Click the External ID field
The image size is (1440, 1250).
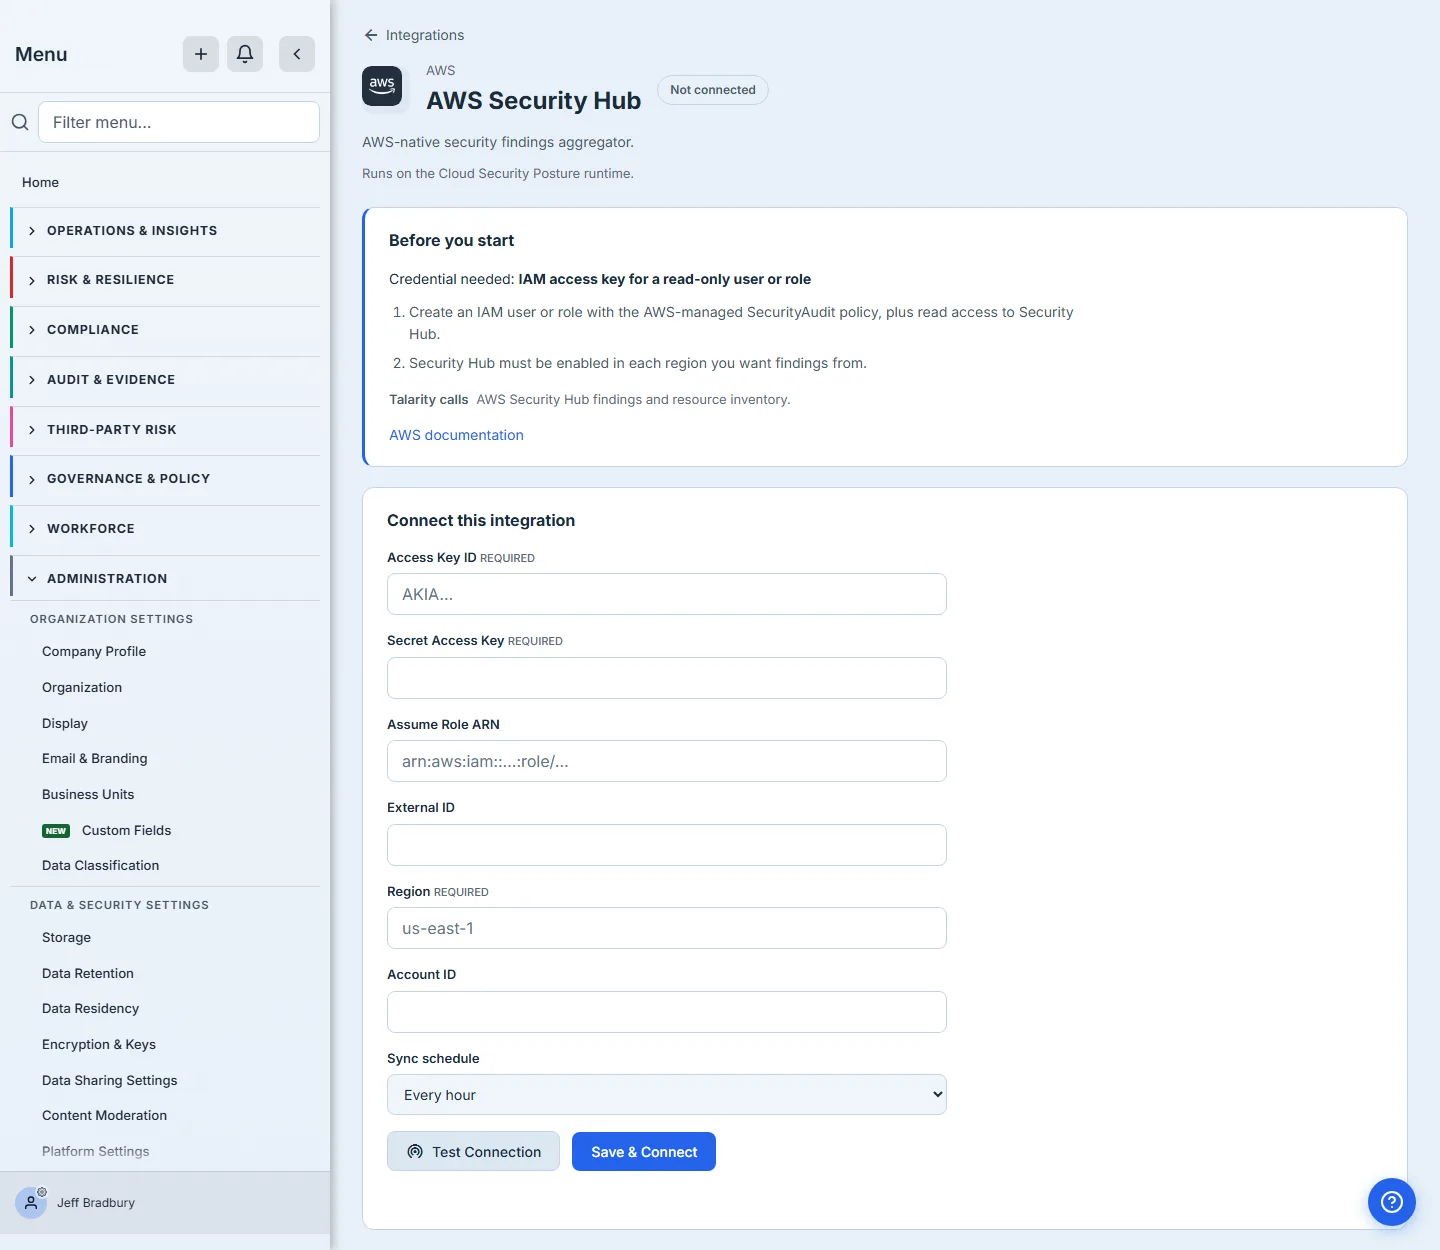coord(667,845)
